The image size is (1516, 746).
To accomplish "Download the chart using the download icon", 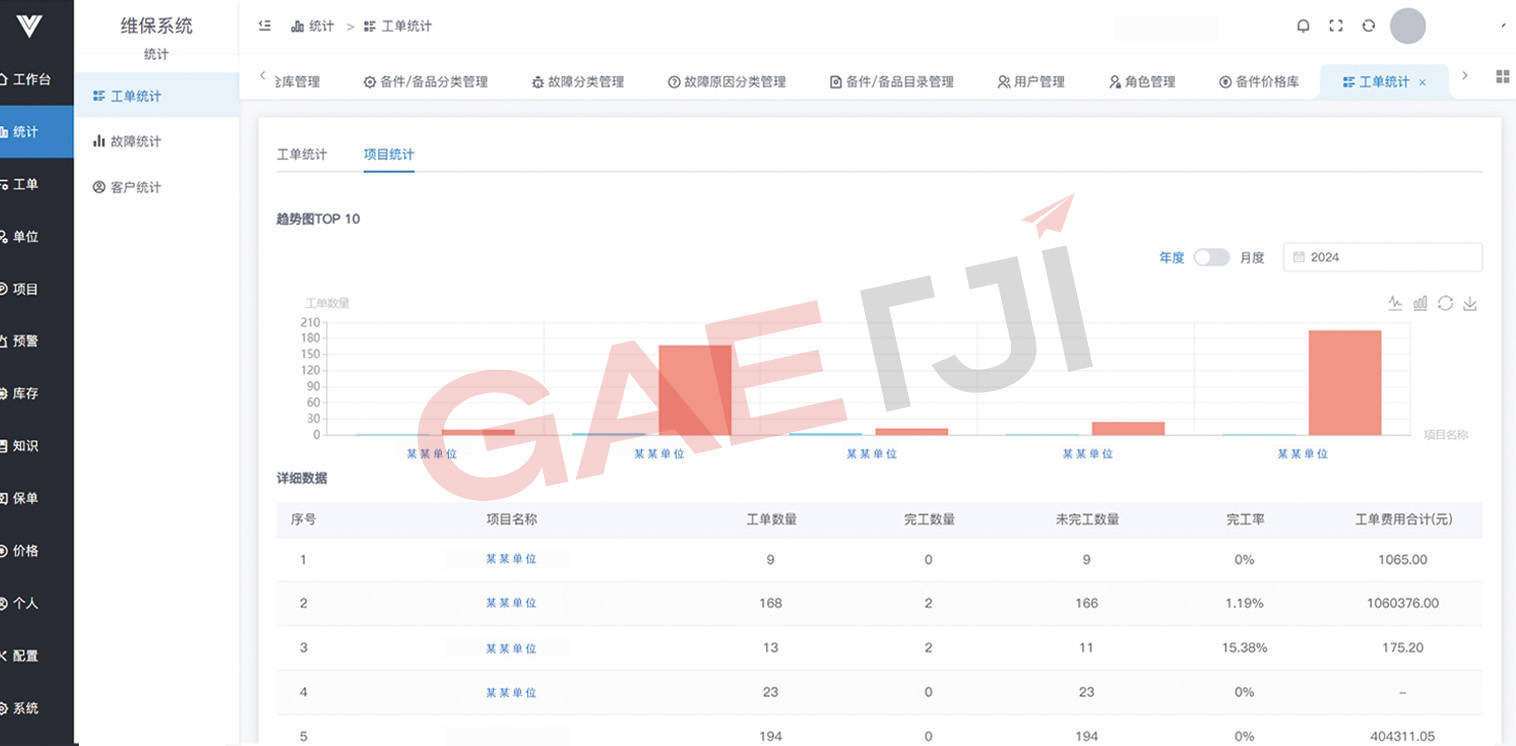I will [1470, 303].
